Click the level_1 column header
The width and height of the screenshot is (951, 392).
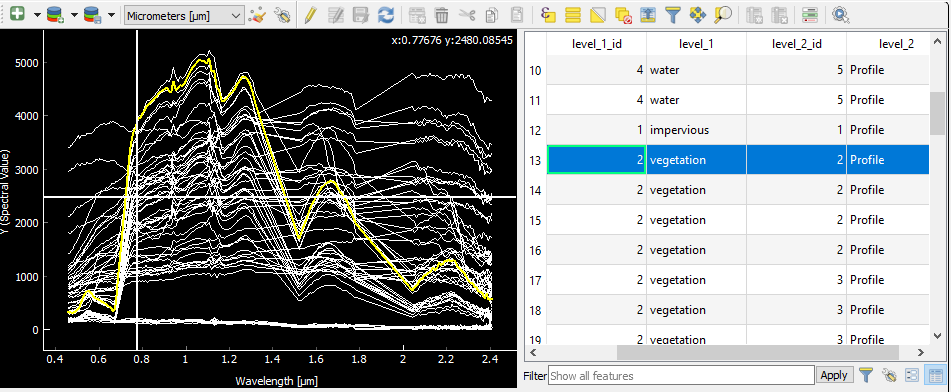696,43
